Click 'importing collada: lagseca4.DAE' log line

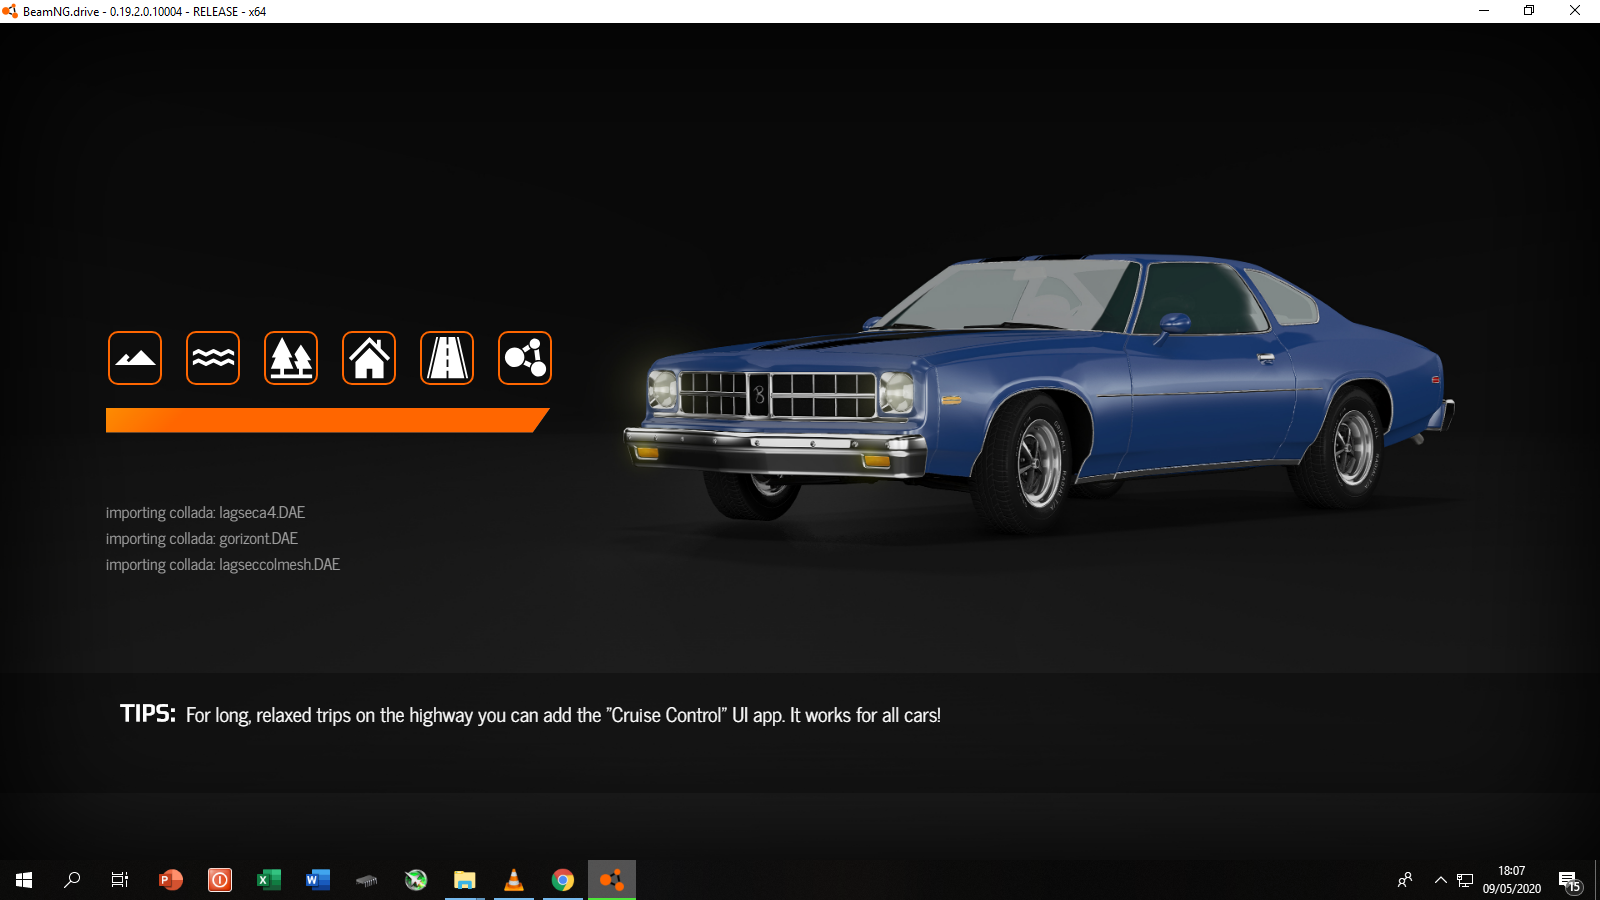point(205,512)
